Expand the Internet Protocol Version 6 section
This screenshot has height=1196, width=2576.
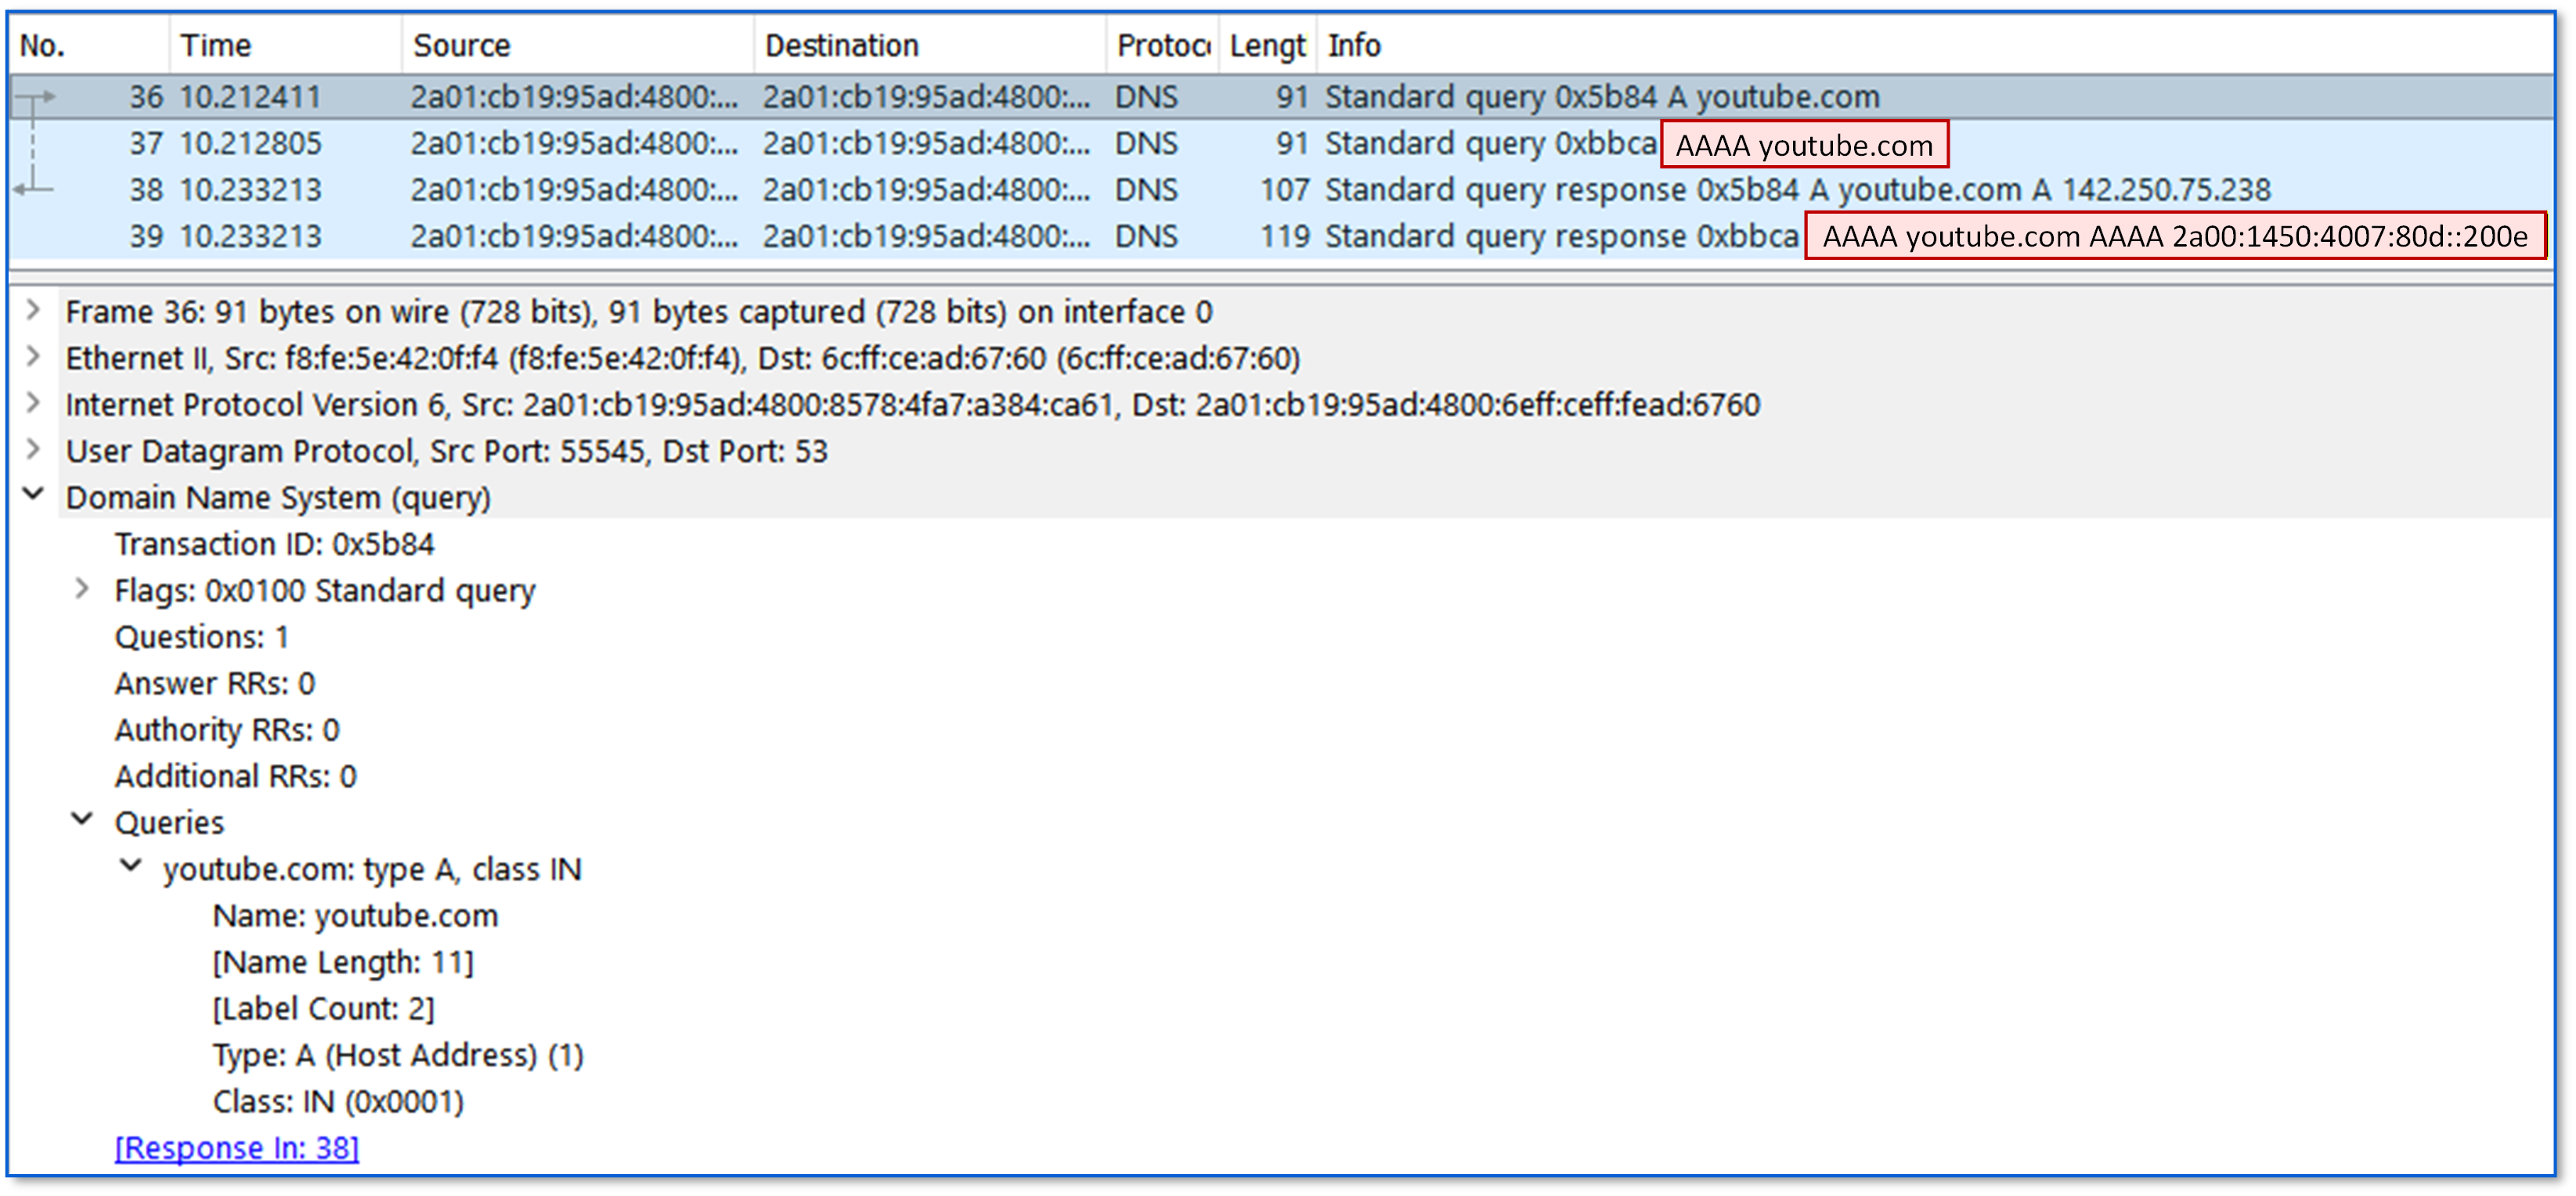tap(33, 404)
